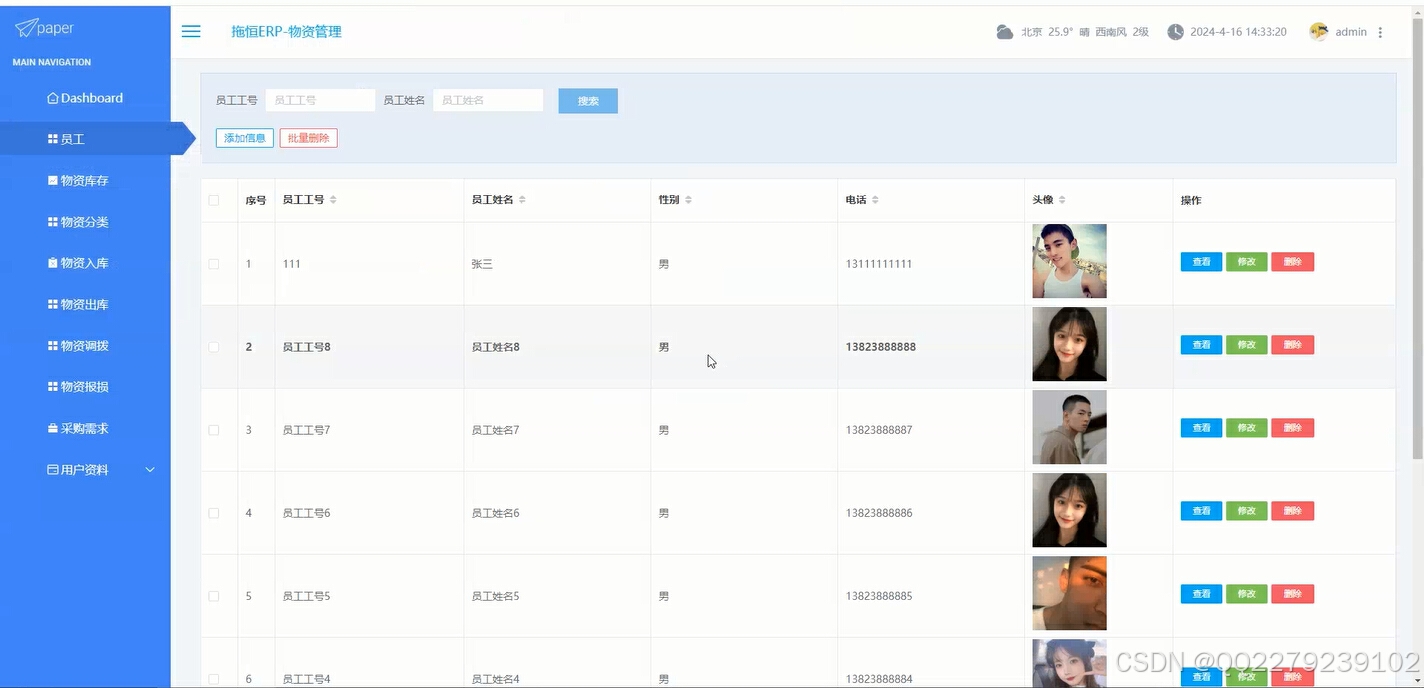Image resolution: width=1424 pixels, height=688 pixels.
Task: Select the checkbox on 张三's row
Action: [x=214, y=263]
